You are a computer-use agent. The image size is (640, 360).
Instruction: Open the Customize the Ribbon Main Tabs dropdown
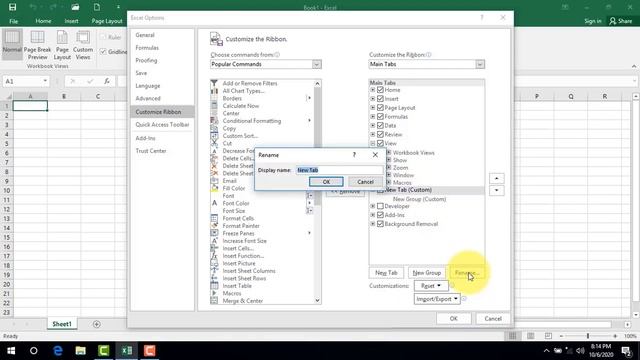point(480,64)
